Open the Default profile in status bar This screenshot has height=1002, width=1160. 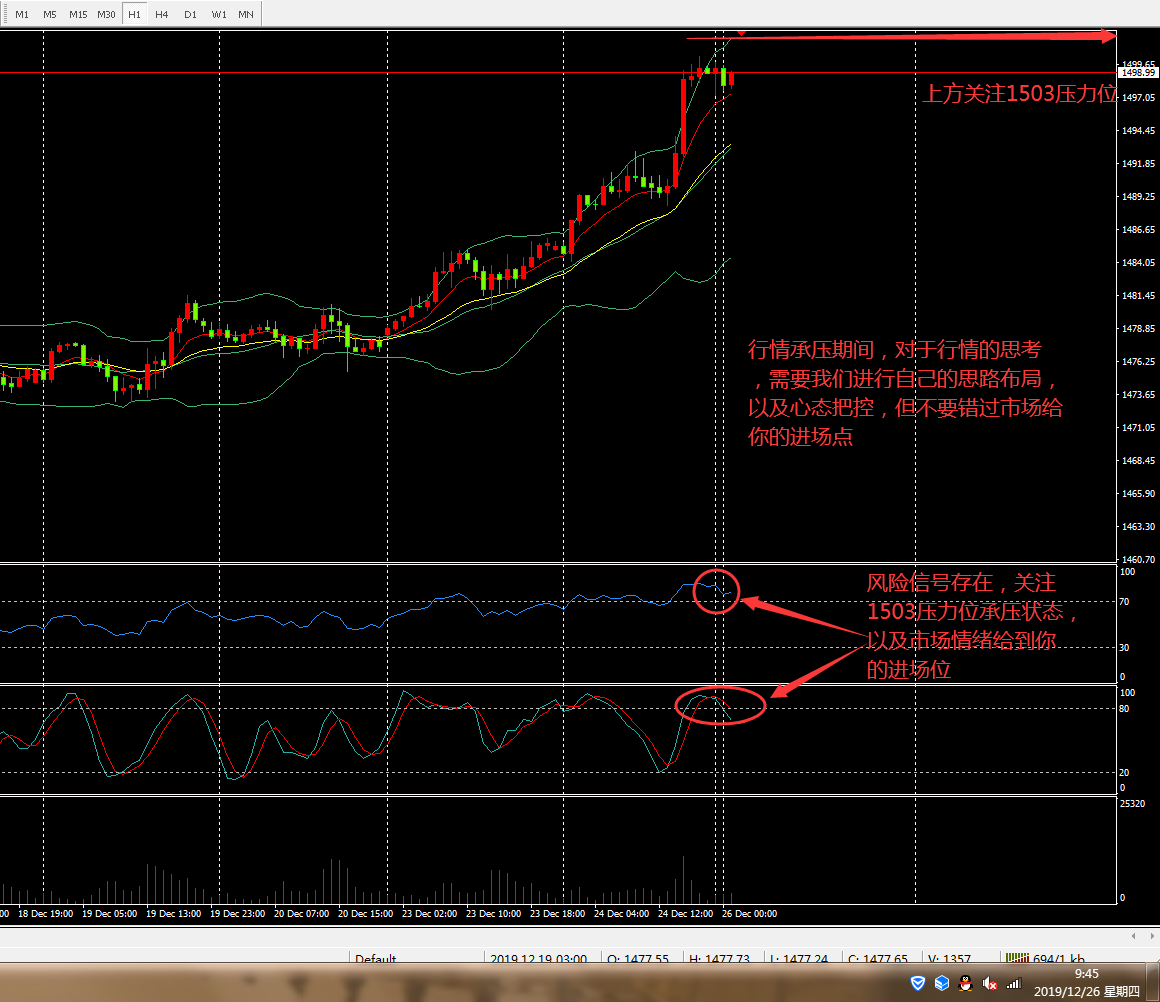coord(375,959)
